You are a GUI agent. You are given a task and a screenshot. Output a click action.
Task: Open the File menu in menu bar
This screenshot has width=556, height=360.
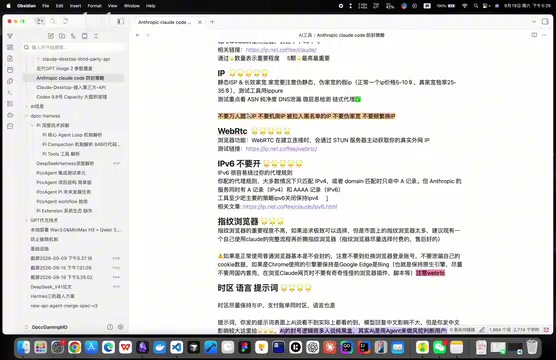(x=45, y=6)
